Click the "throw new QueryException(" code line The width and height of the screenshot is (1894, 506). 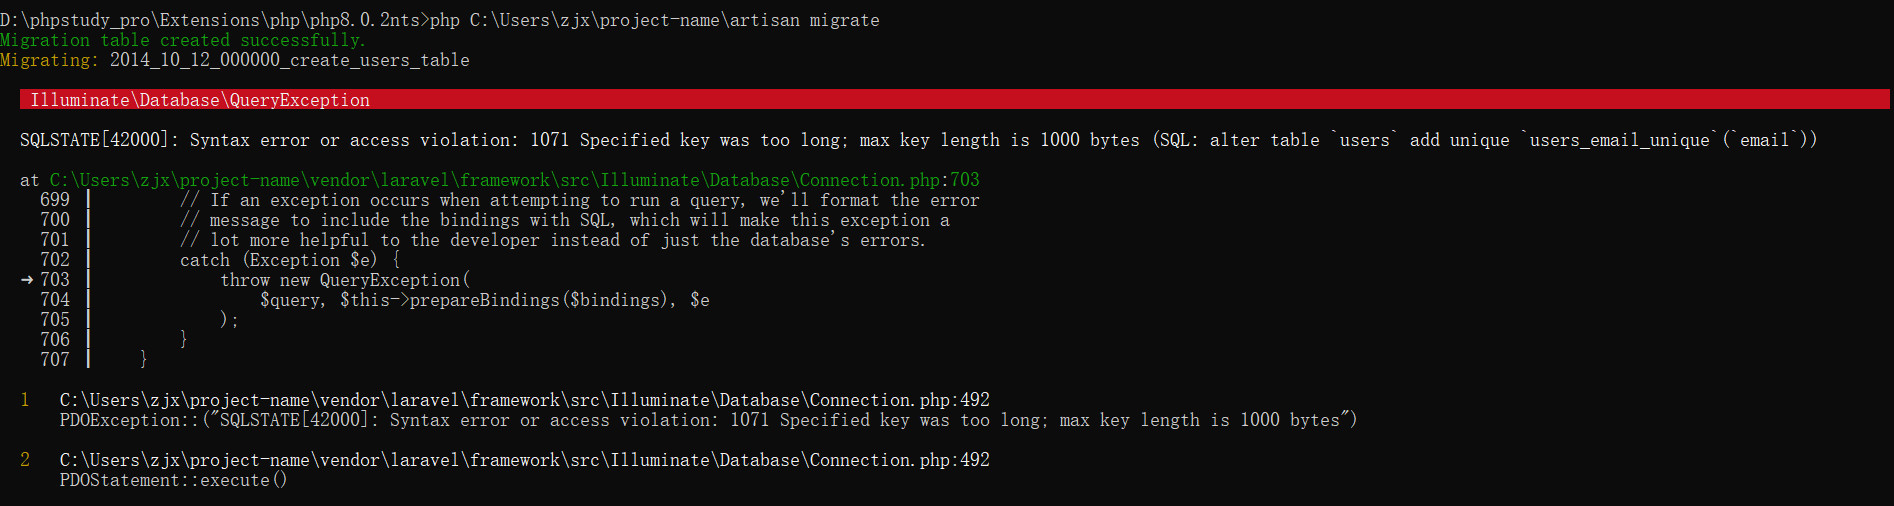(344, 280)
